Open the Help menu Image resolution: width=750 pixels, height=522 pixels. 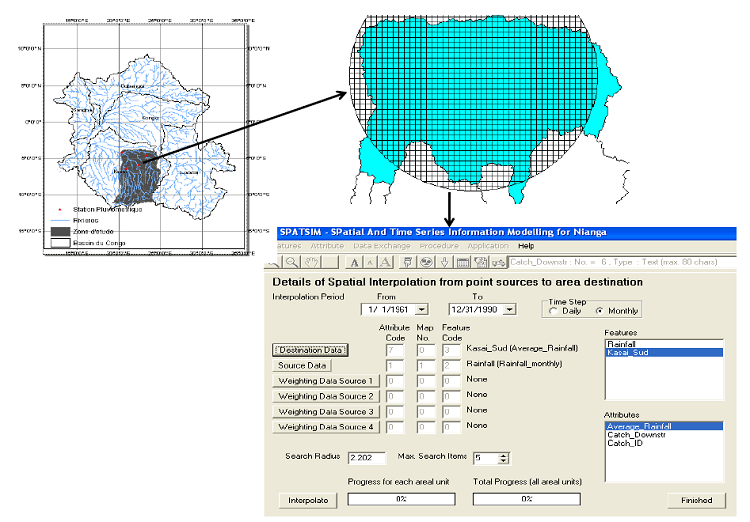pyautogui.click(x=526, y=246)
